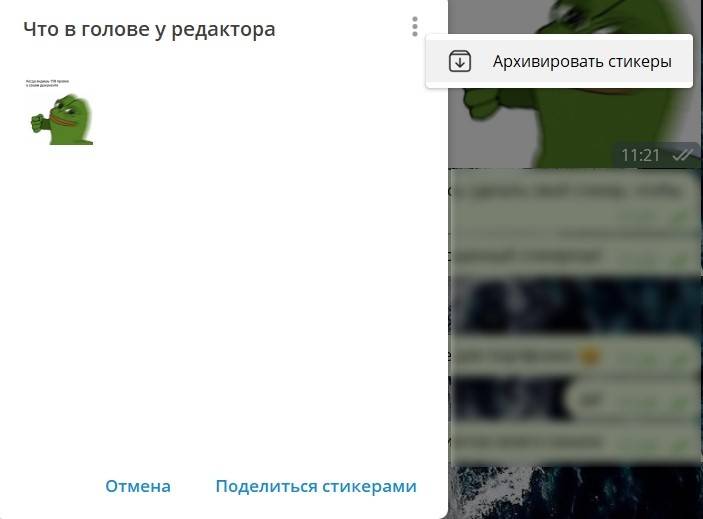The image size is (703, 519).
Task: Select the Архивировать стикеры menu entry
Action: pyautogui.click(x=581, y=62)
